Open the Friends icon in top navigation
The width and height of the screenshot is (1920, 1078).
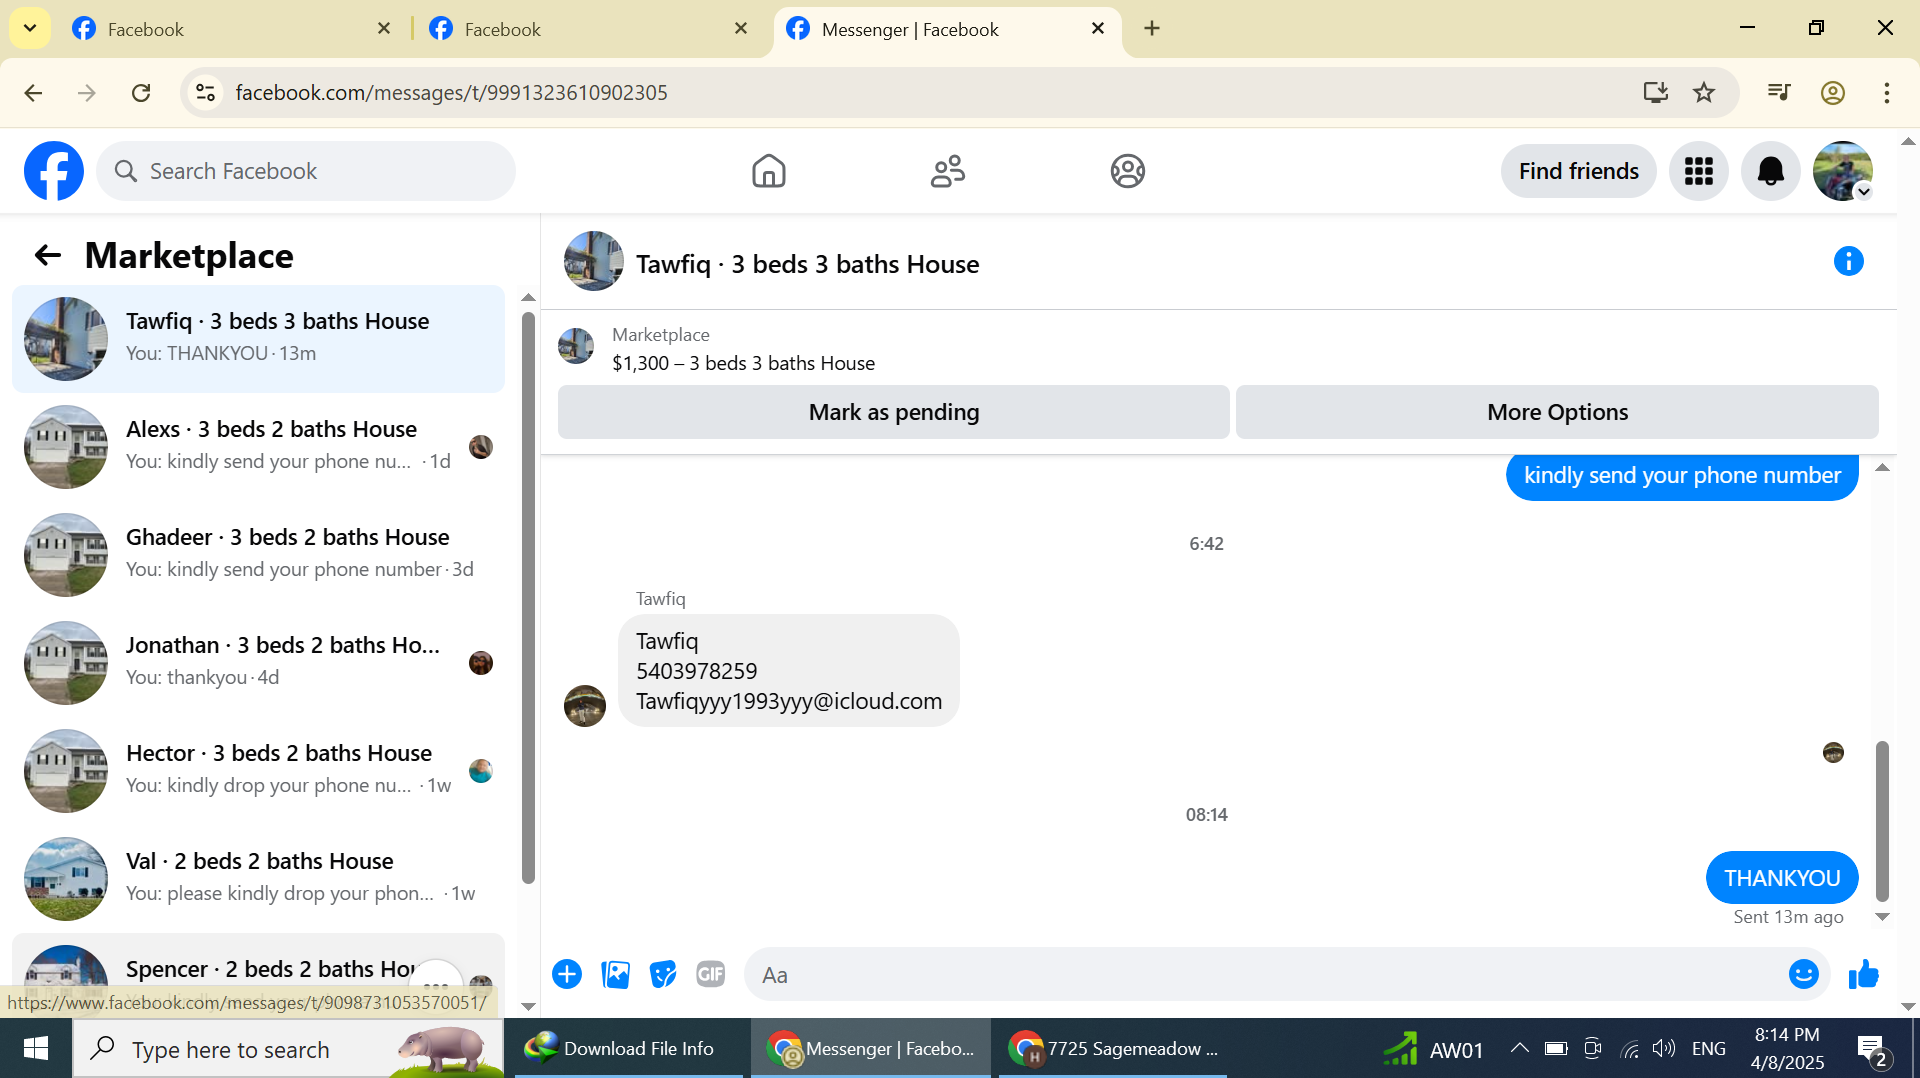[x=948, y=171]
